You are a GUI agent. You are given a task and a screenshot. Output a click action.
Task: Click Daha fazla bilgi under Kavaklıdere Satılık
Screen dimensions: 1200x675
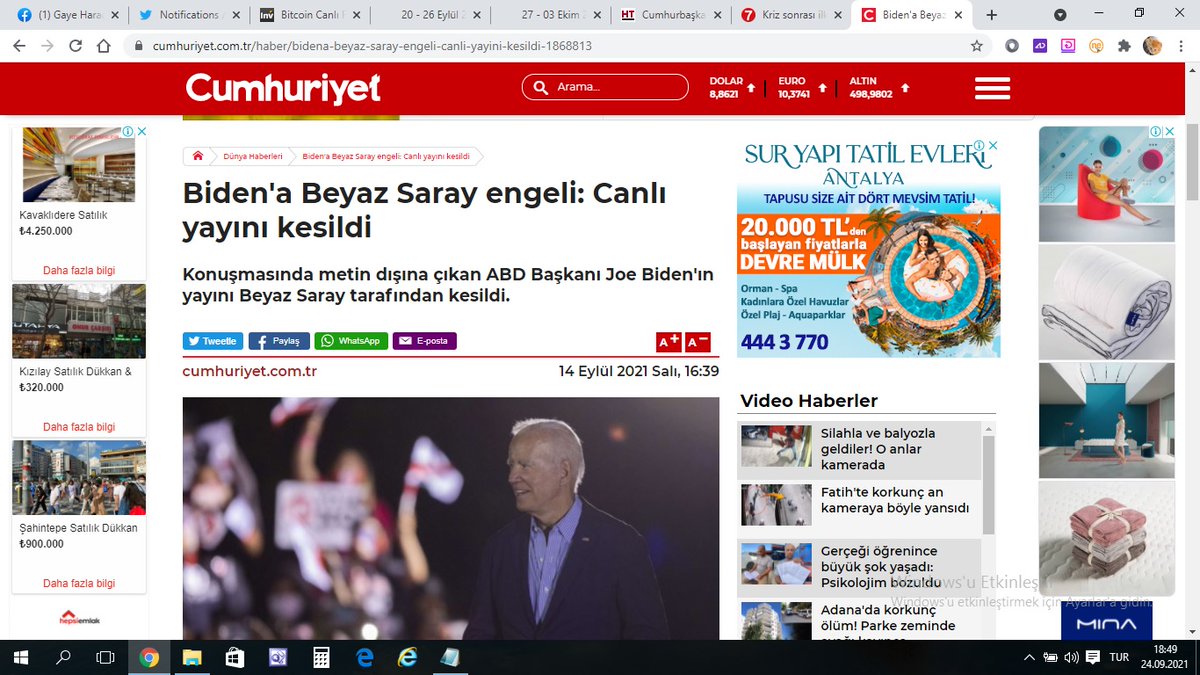point(79,270)
